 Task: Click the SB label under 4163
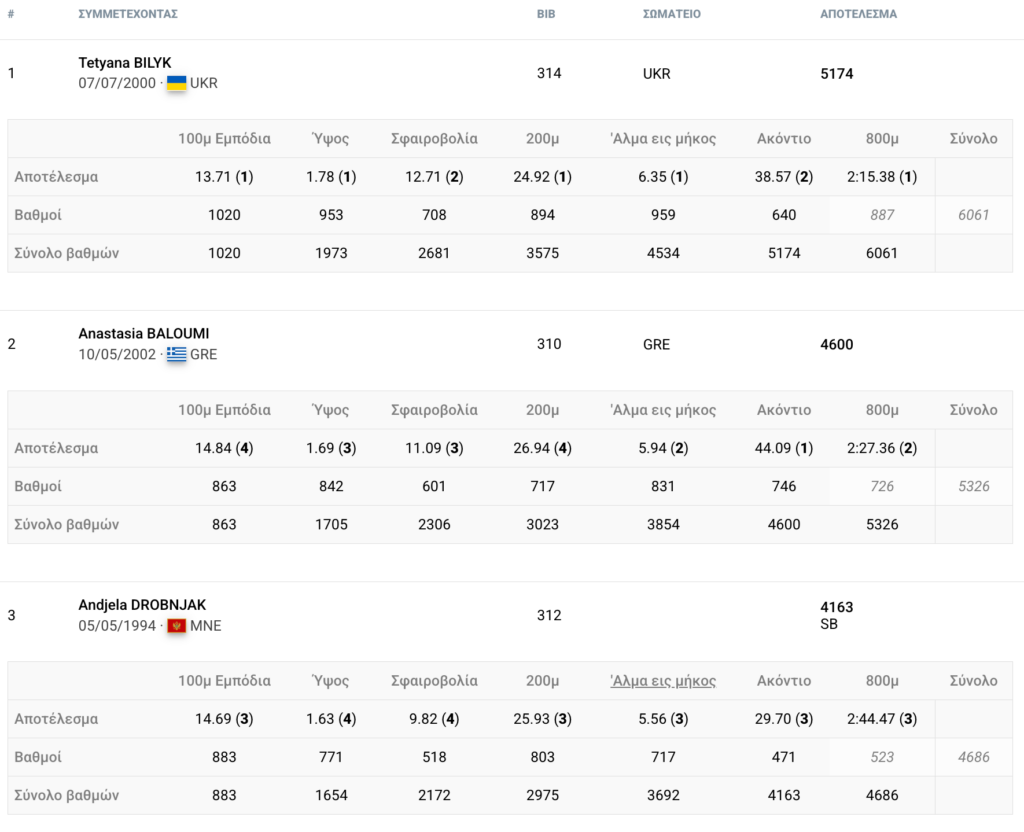[x=829, y=624]
